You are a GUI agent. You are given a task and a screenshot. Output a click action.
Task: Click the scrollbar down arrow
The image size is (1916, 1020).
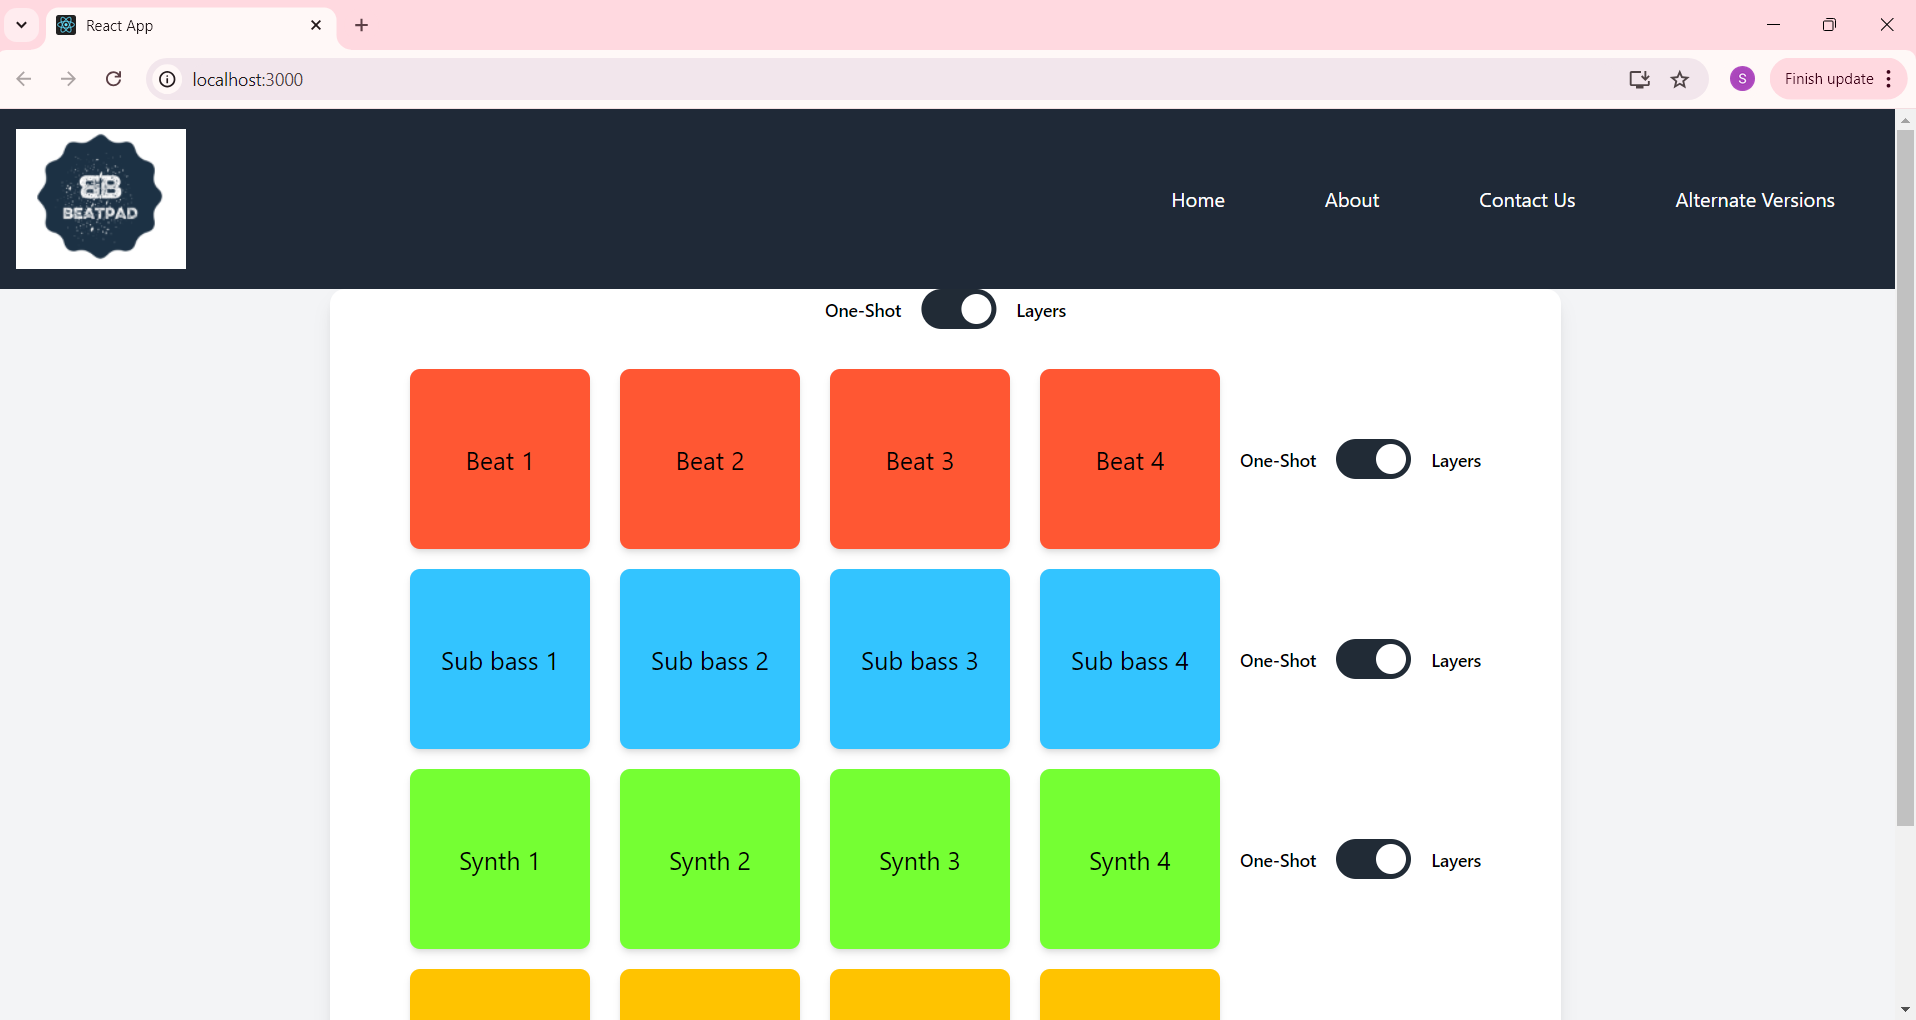(1905, 1009)
